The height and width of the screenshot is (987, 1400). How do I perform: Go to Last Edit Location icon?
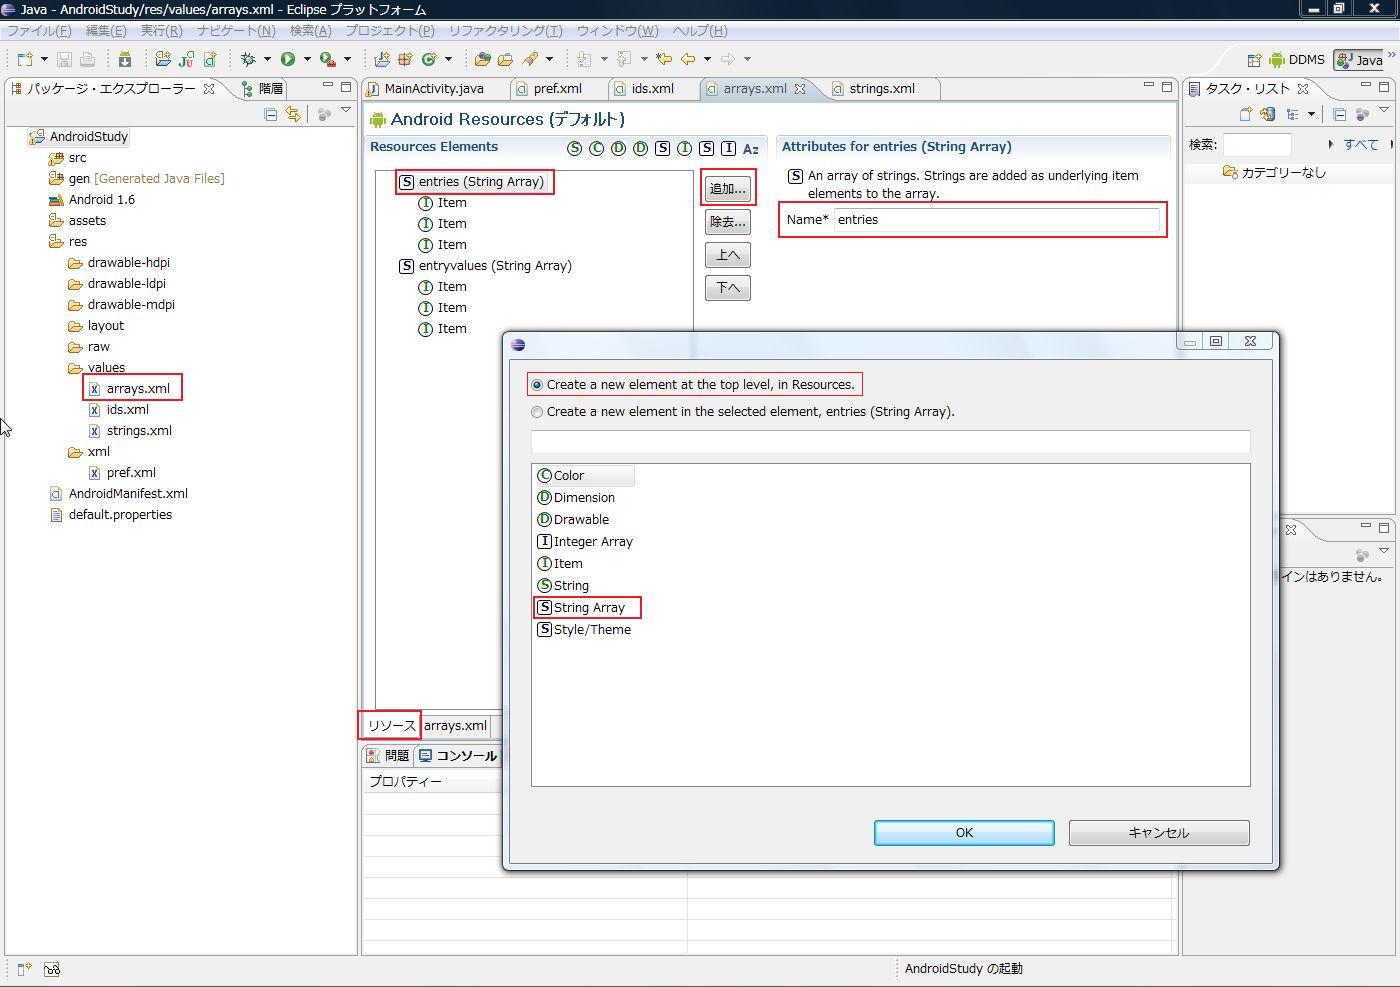663,60
